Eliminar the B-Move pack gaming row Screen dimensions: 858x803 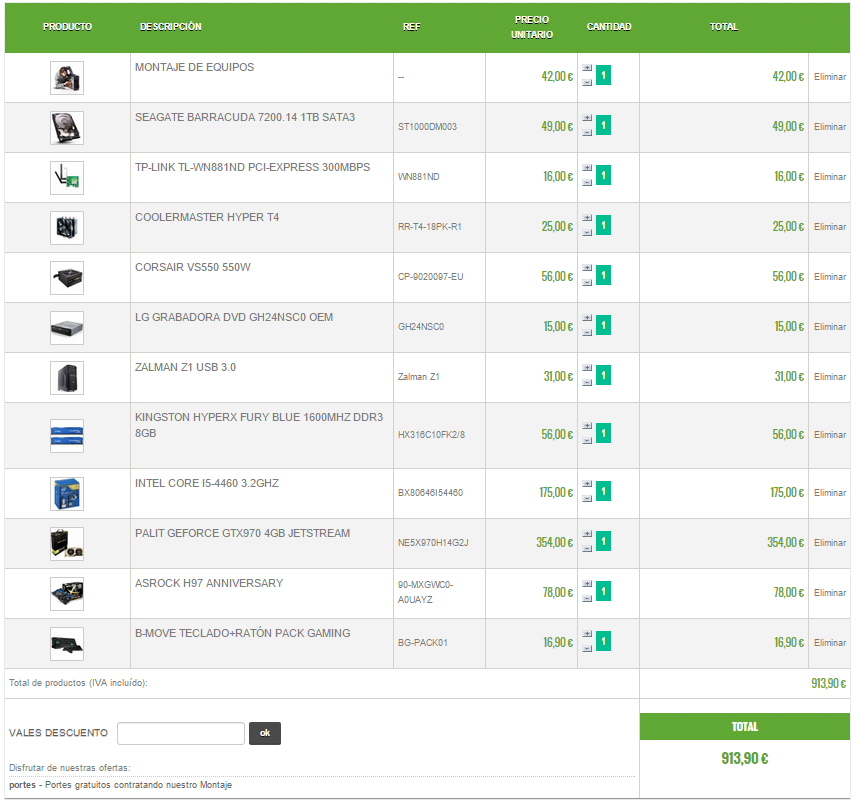click(830, 643)
